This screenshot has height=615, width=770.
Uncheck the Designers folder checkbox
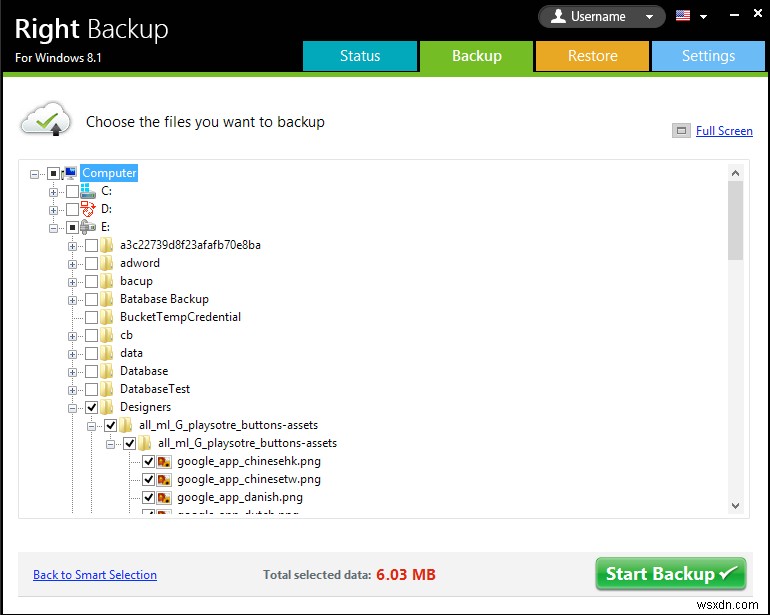91,407
